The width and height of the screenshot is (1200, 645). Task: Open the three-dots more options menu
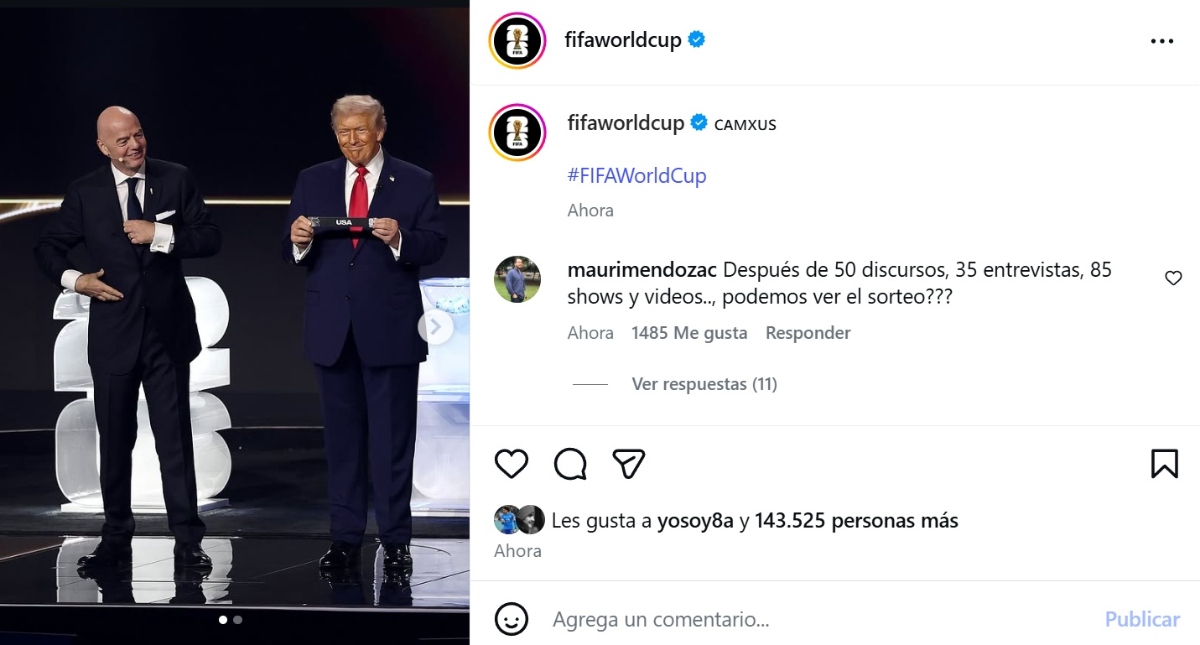coord(1162,41)
